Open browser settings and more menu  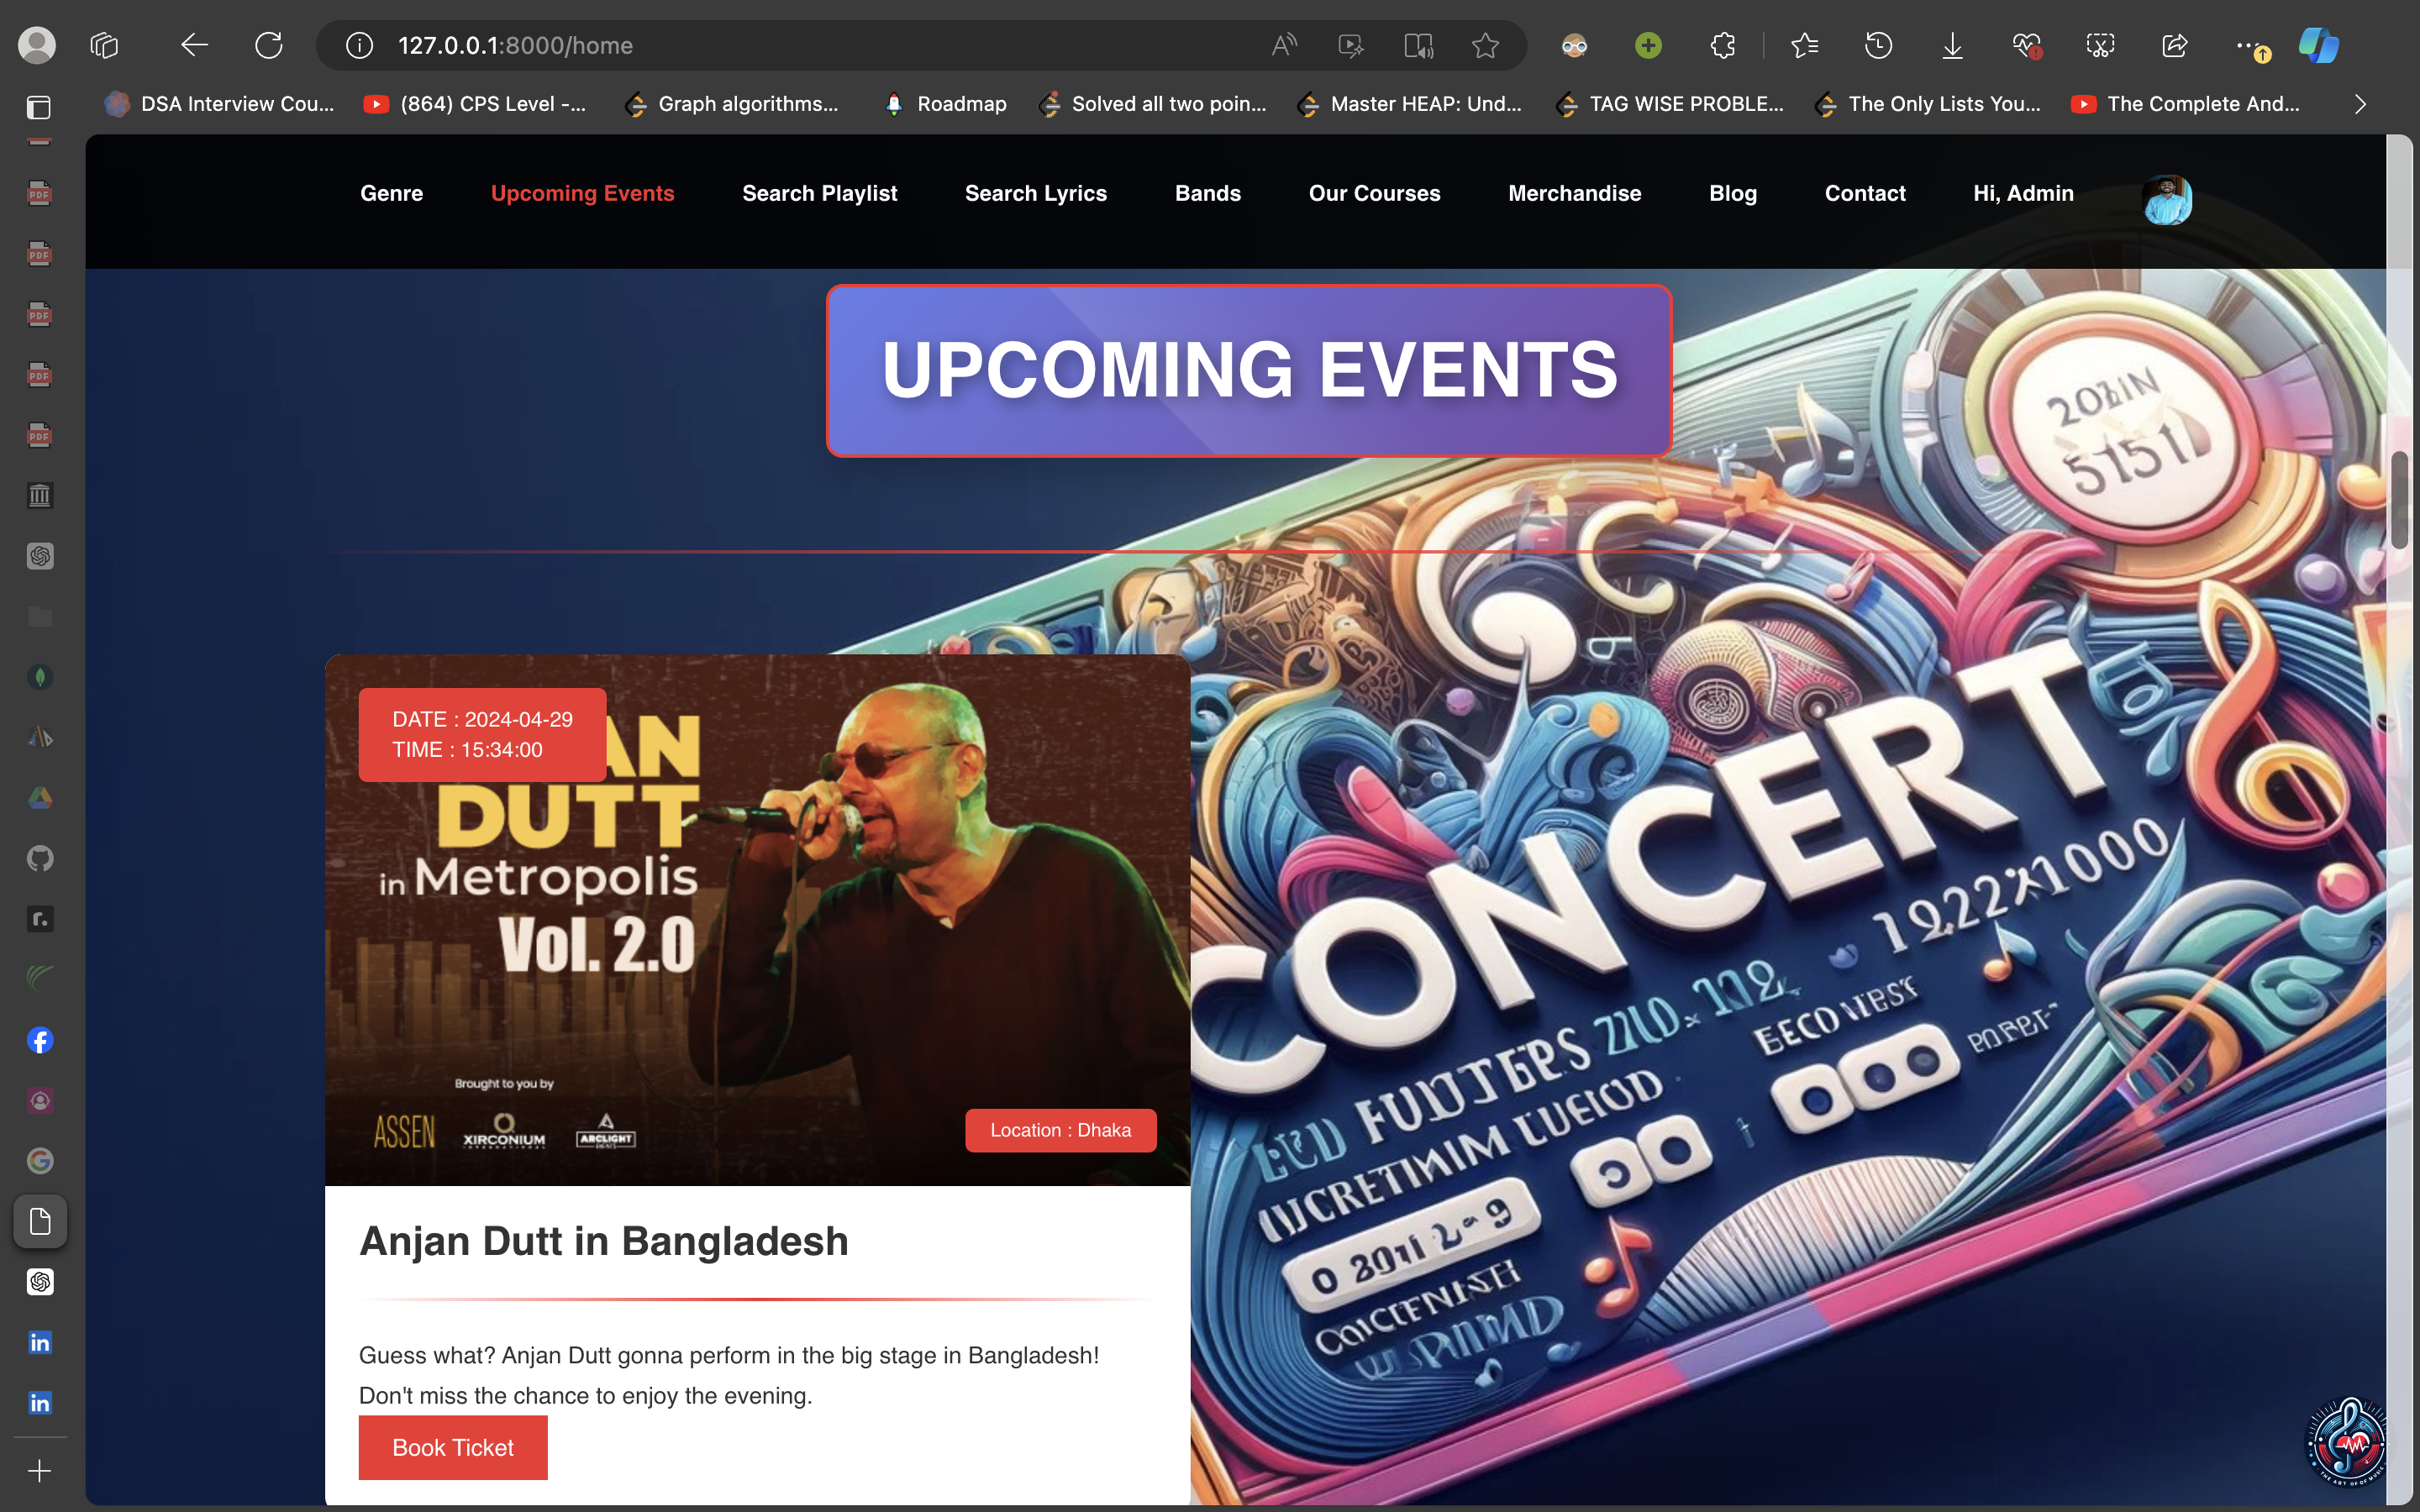click(2246, 45)
